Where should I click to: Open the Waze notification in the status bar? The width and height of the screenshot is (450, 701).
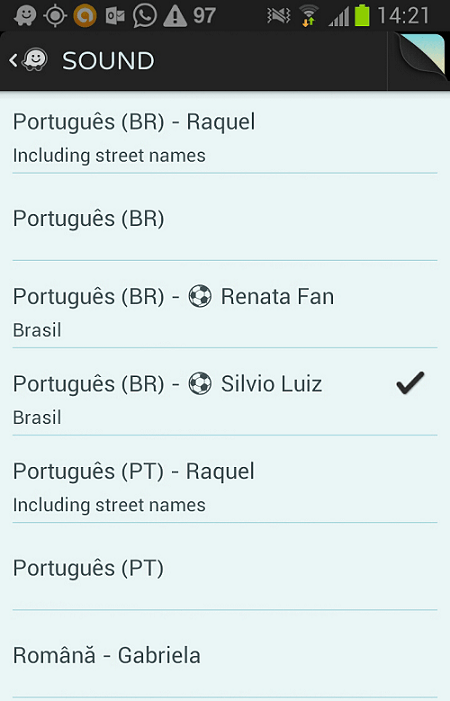coord(25,16)
